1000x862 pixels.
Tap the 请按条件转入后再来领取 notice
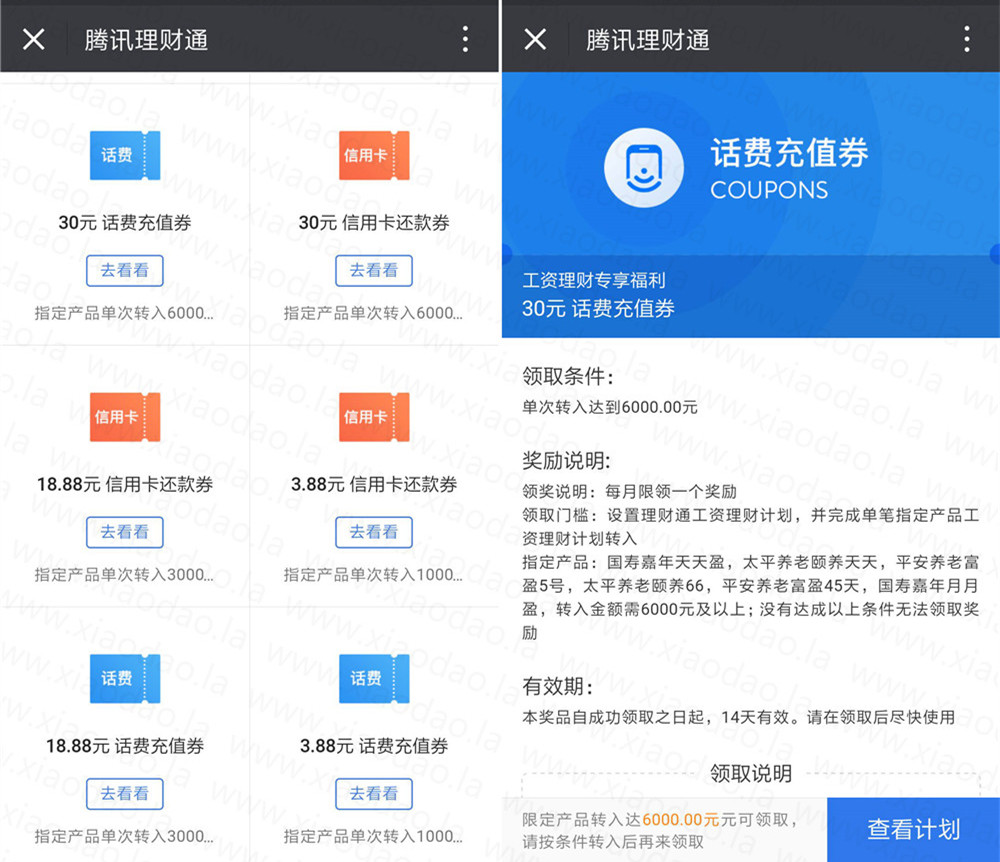click(x=613, y=842)
